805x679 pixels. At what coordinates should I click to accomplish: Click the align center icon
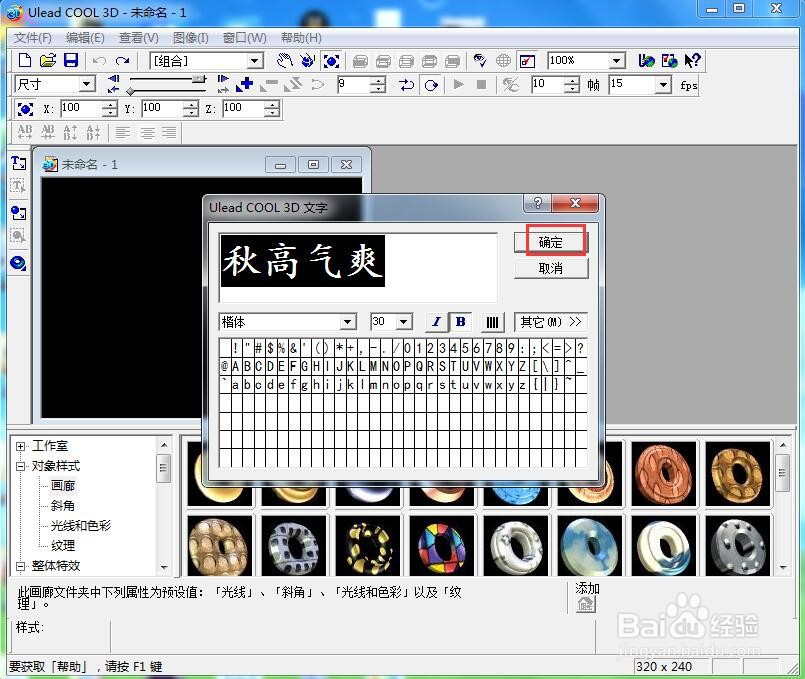(147, 132)
